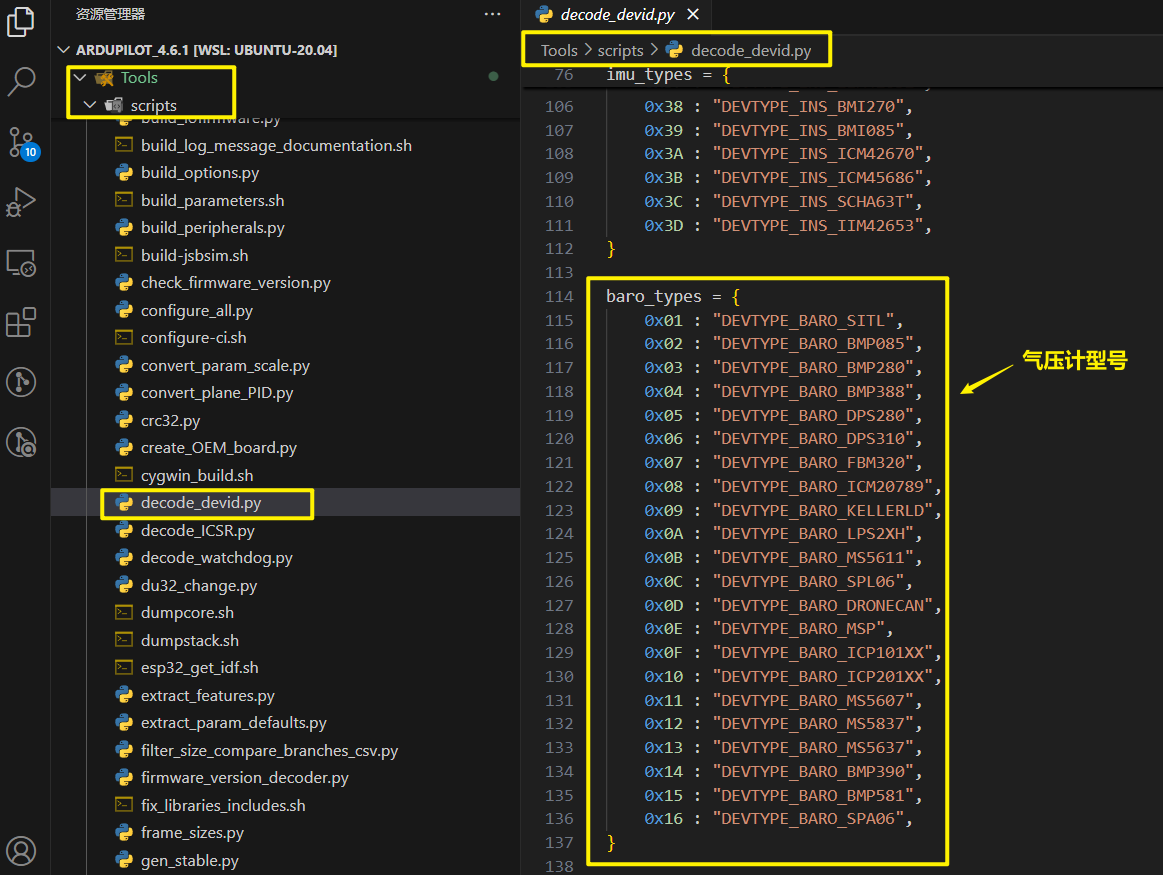Open decode_ICSR.py in the file tree
The width and height of the screenshot is (1163, 875).
tap(197, 530)
